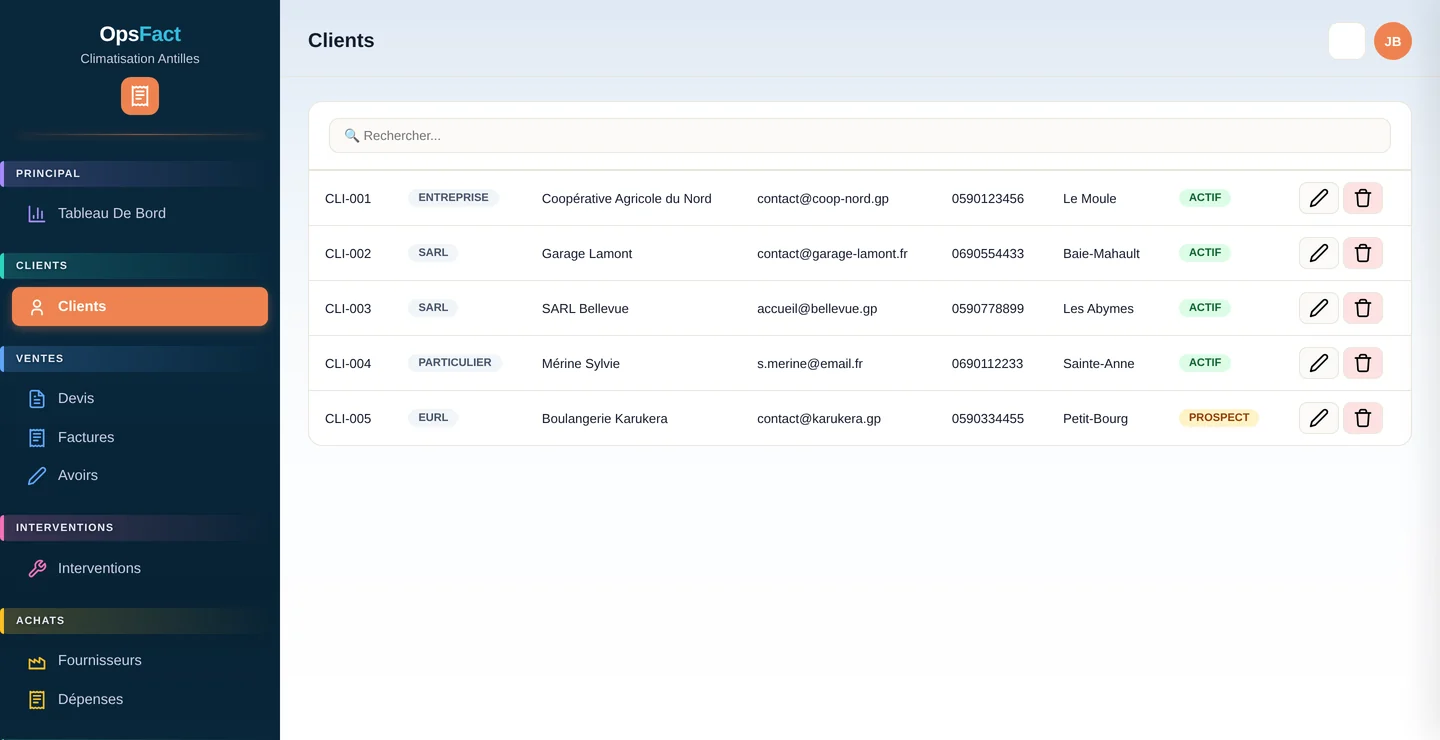Edit client CLI-001 with the pencil icon

pos(1319,198)
